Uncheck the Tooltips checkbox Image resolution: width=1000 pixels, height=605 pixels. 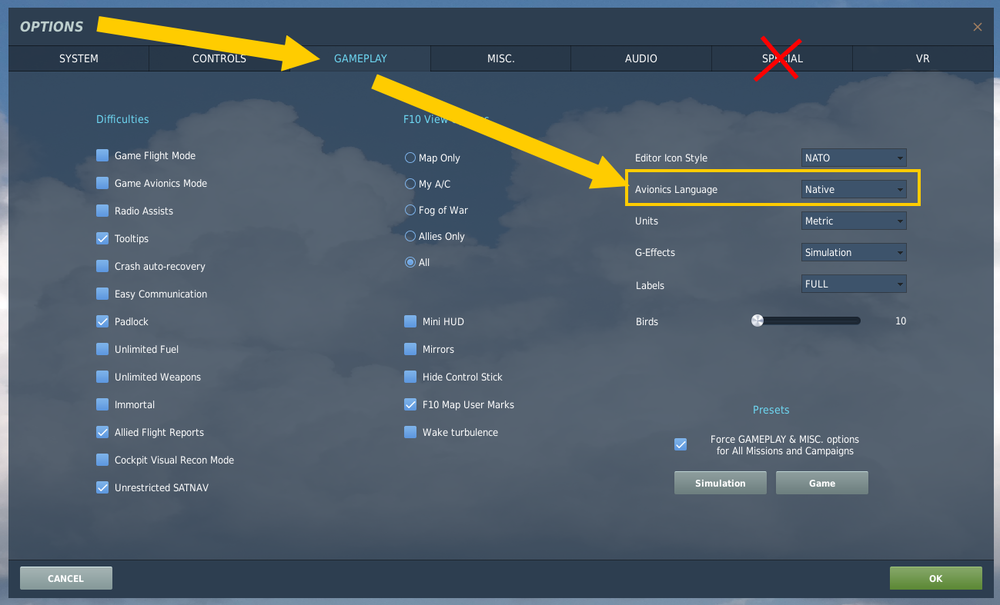102,238
